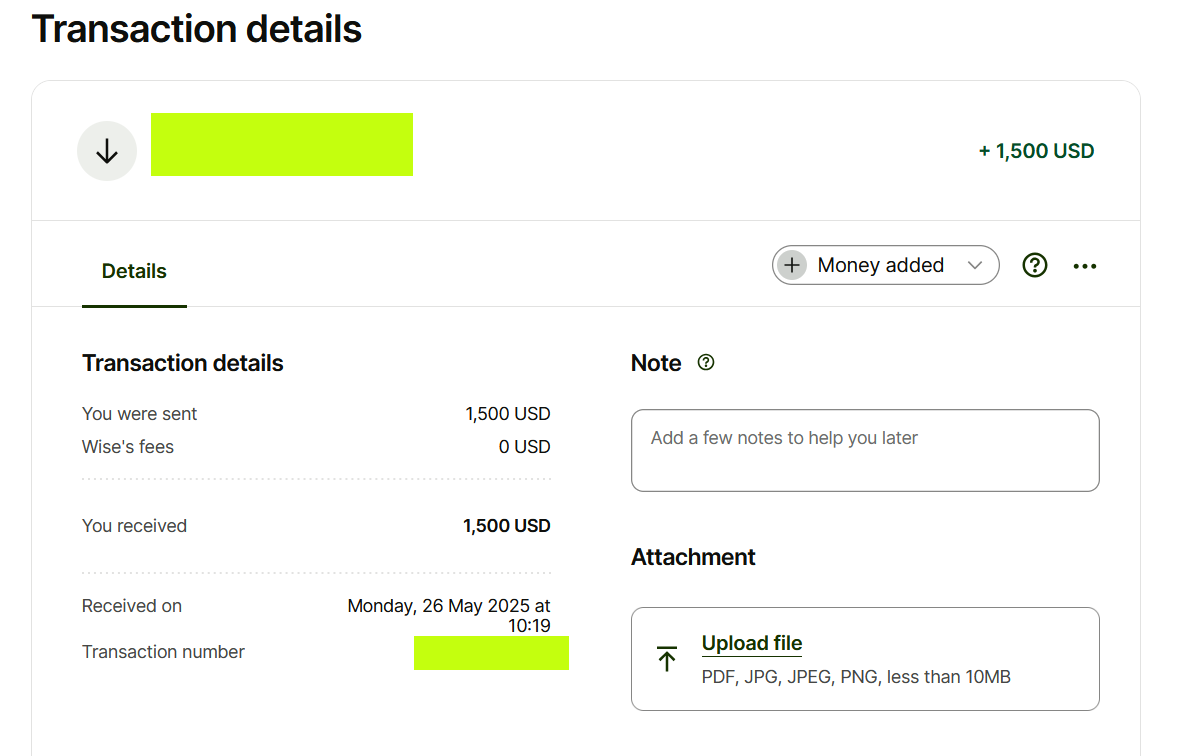Expand the Money added chevron arrow

click(x=975, y=265)
